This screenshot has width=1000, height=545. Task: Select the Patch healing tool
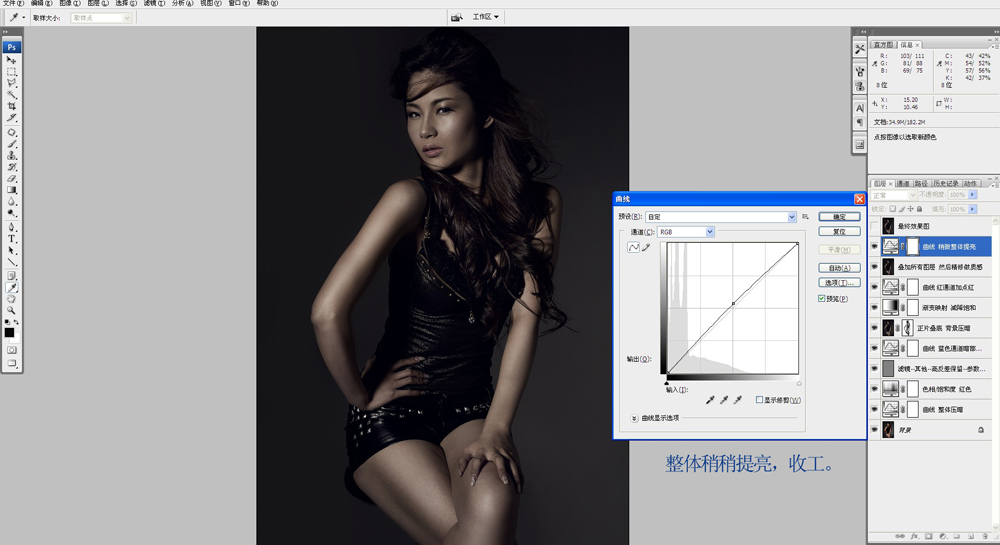[x=11, y=133]
